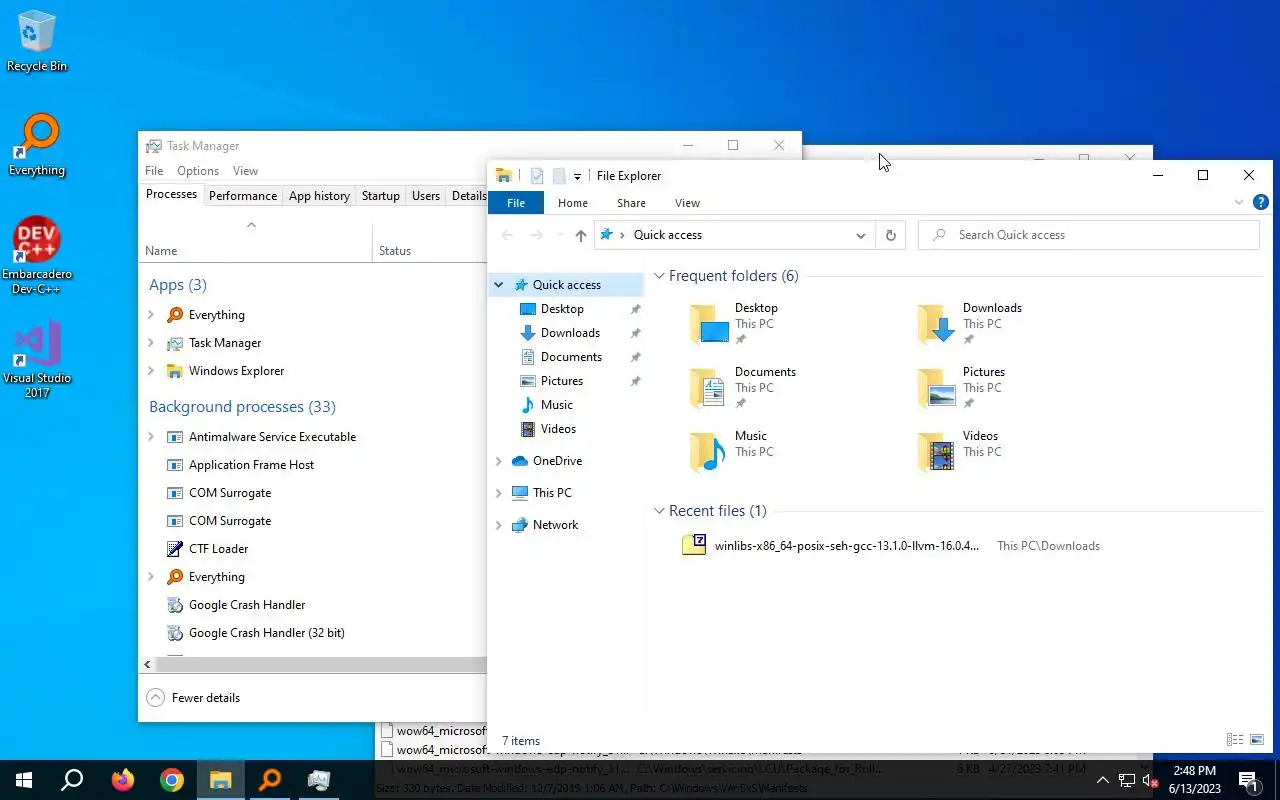This screenshot has width=1280, height=800.
Task: Select Pictures in navigation pane
Action: pos(561,381)
